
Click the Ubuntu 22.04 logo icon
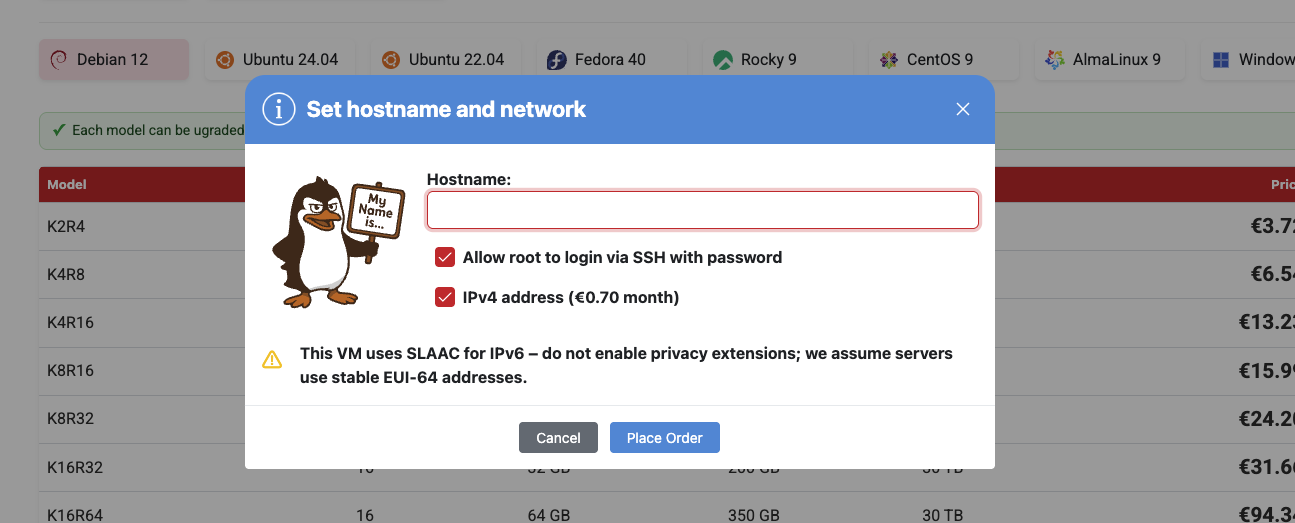[x=391, y=60]
